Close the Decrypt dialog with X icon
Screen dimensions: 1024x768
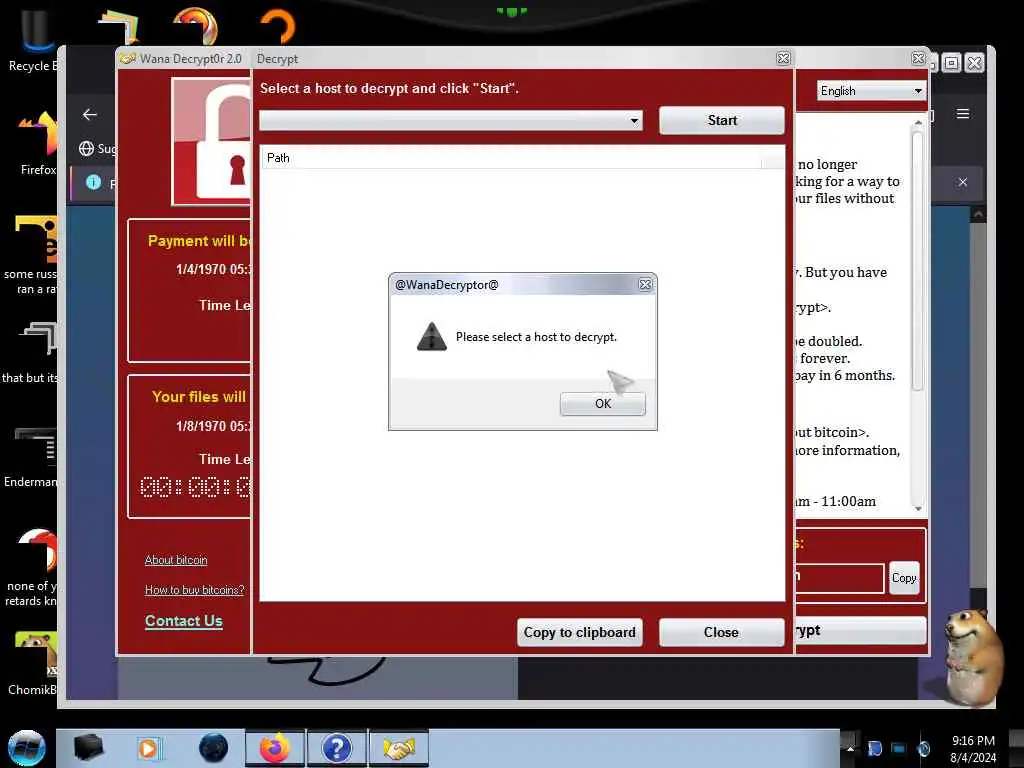click(783, 58)
